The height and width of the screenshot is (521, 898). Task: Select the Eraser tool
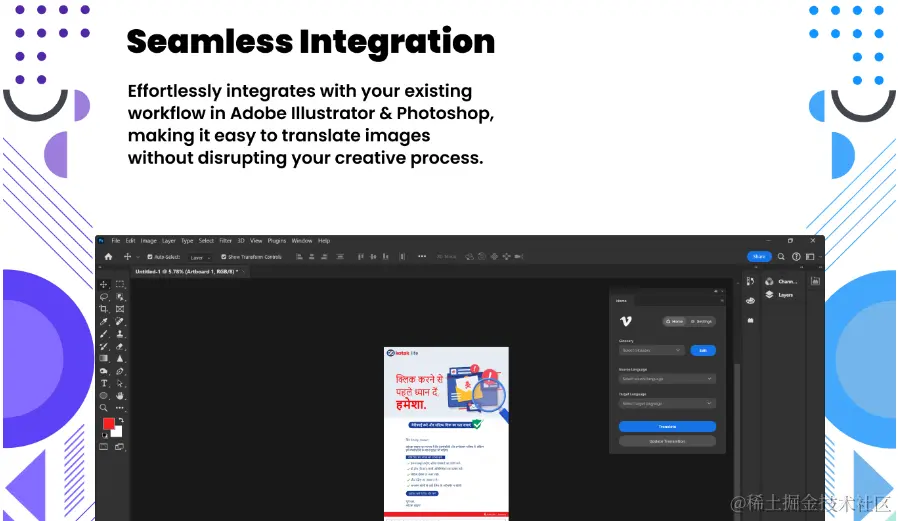120,346
